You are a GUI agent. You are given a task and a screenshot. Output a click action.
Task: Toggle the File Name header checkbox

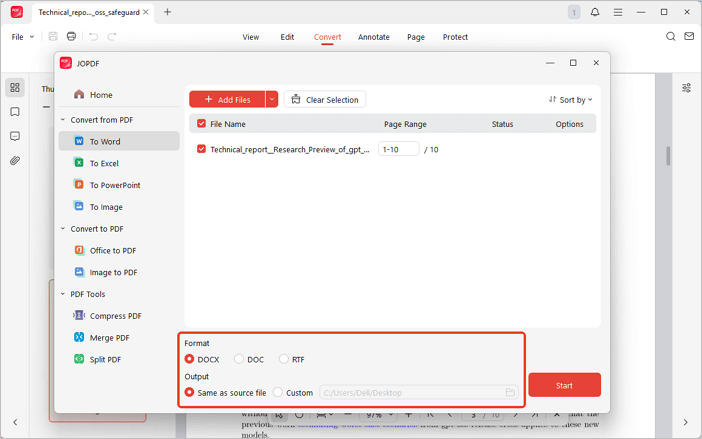(x=201, y=124)
